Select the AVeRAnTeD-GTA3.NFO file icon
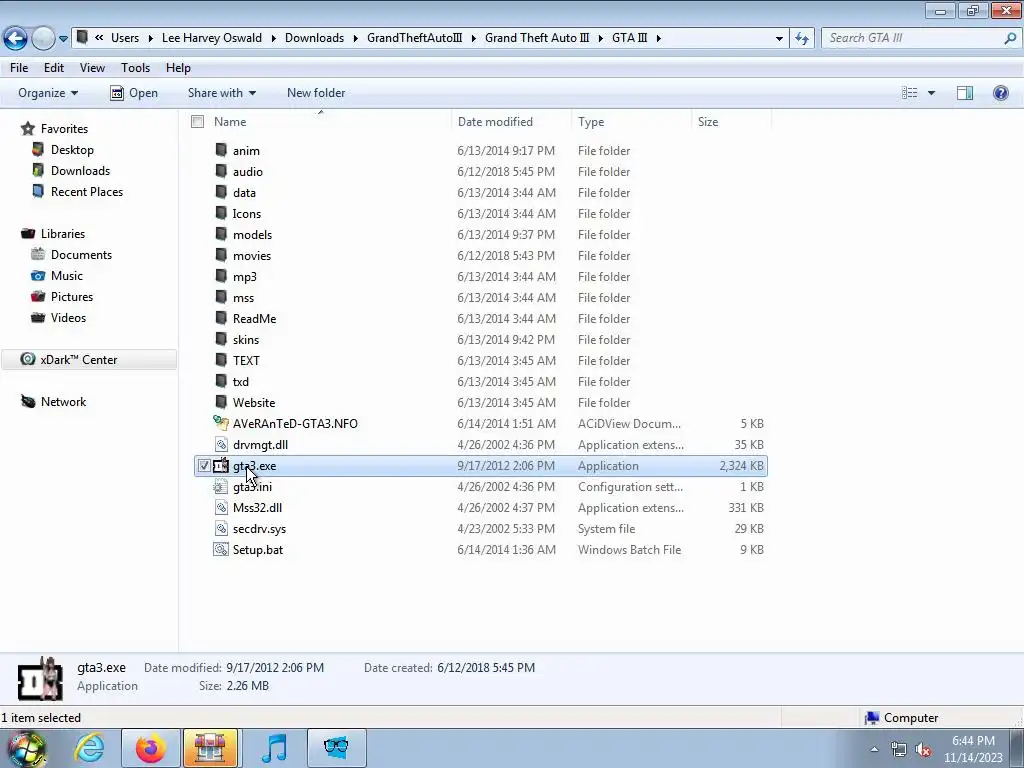This screenshot has width=1024, height=768. (221, 423)
